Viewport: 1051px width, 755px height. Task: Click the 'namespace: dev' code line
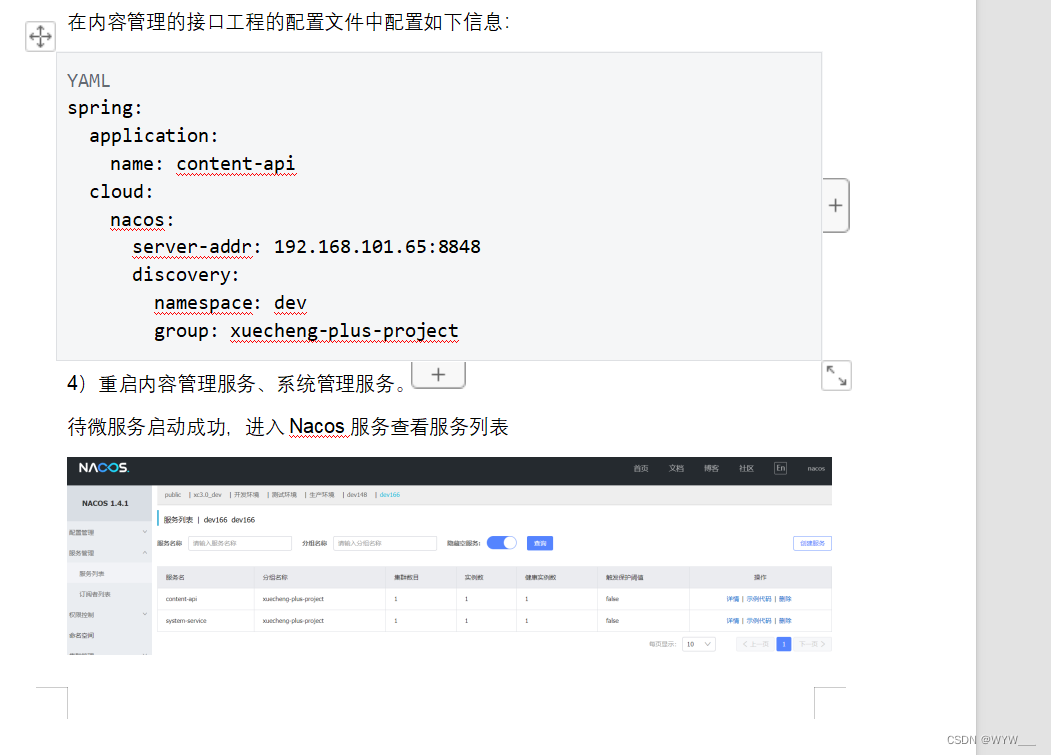click(x=231, y=303)
